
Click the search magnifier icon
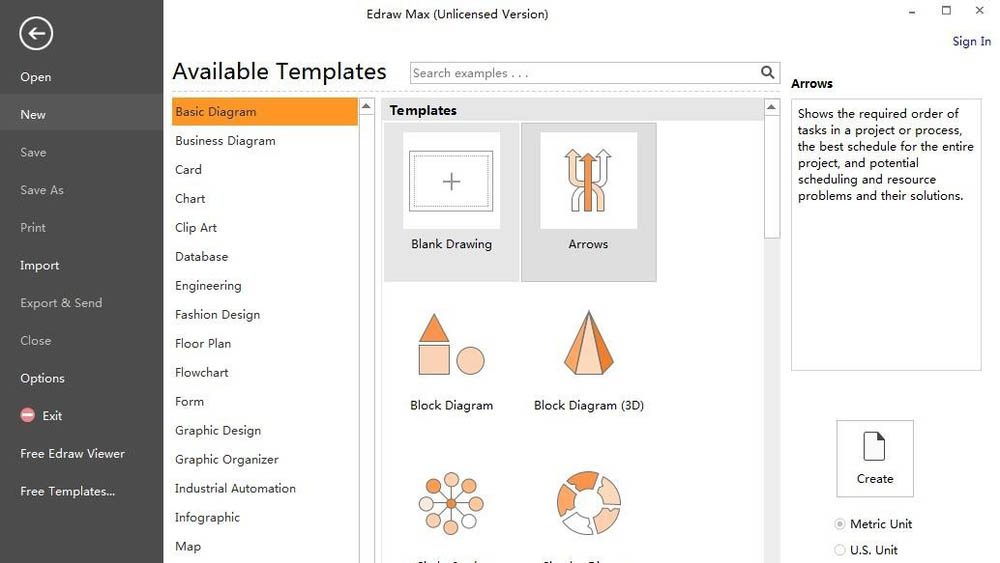coord(767,73)
